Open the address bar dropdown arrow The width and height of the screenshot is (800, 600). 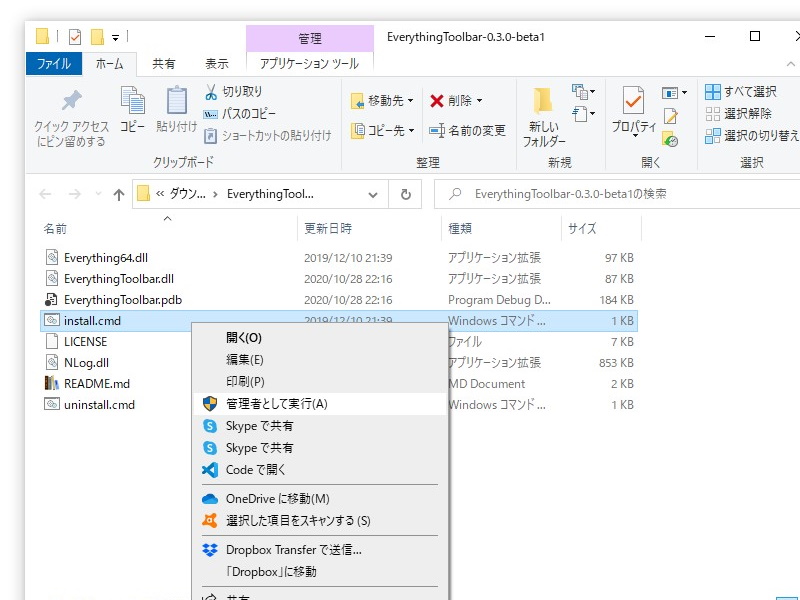[x=372, y=194]
